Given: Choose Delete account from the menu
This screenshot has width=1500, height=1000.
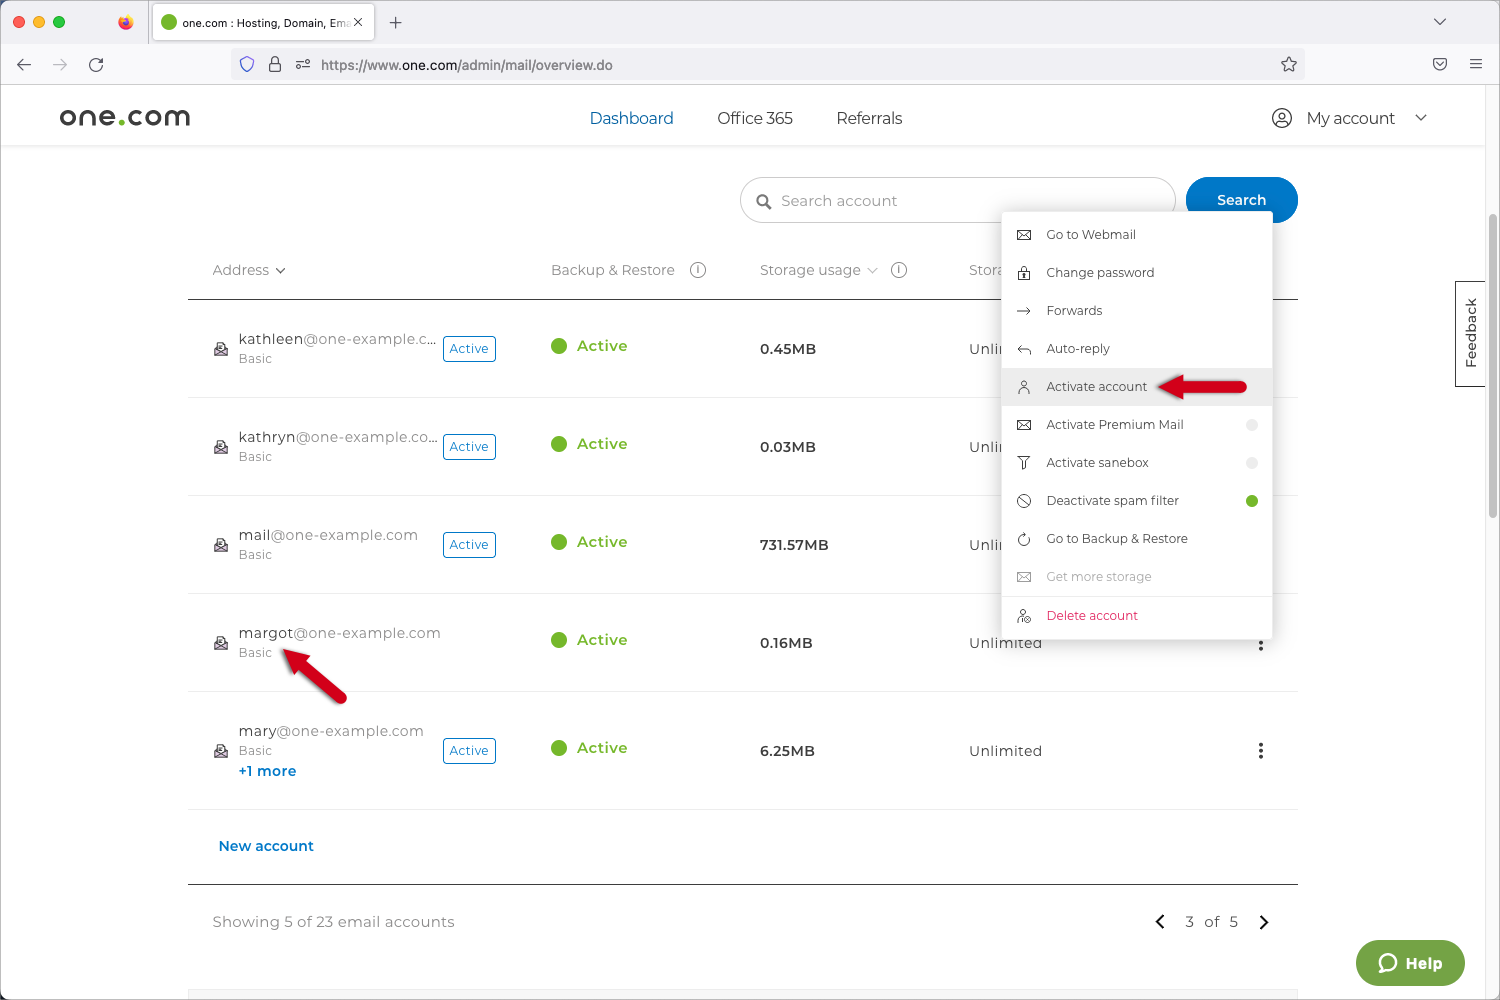Looking at the screenshot, I should pos(1091,616).
